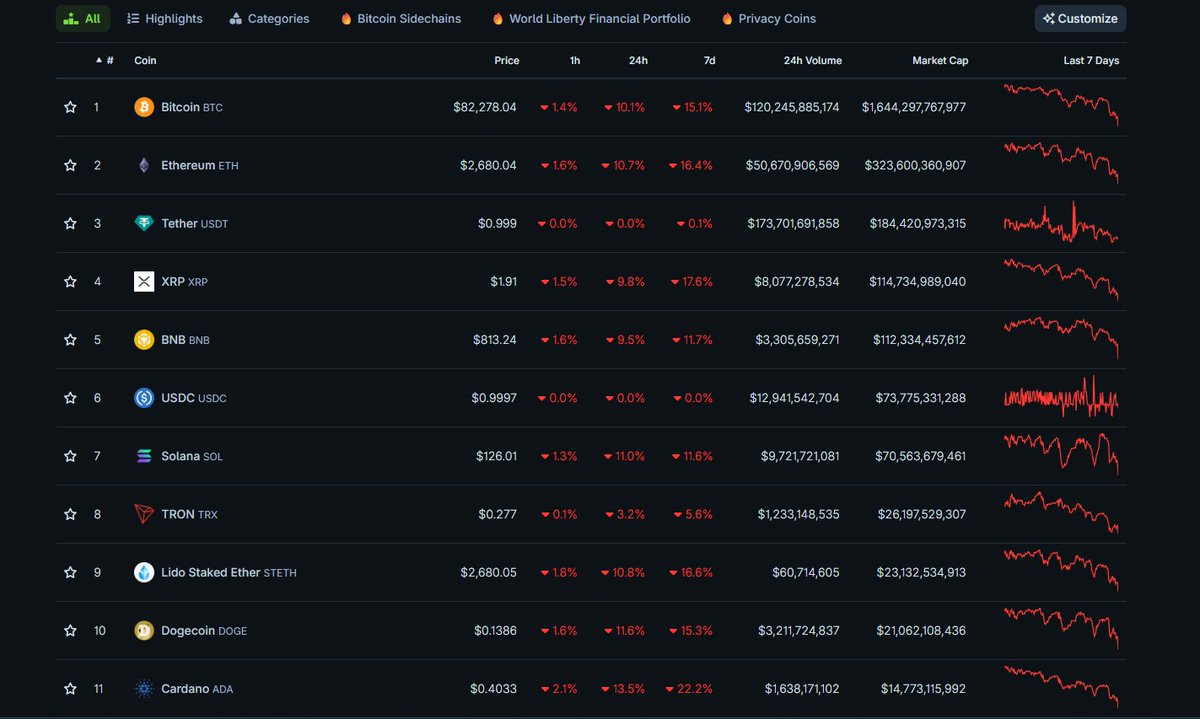Open the XRP coin logo

tap(144, 281)
